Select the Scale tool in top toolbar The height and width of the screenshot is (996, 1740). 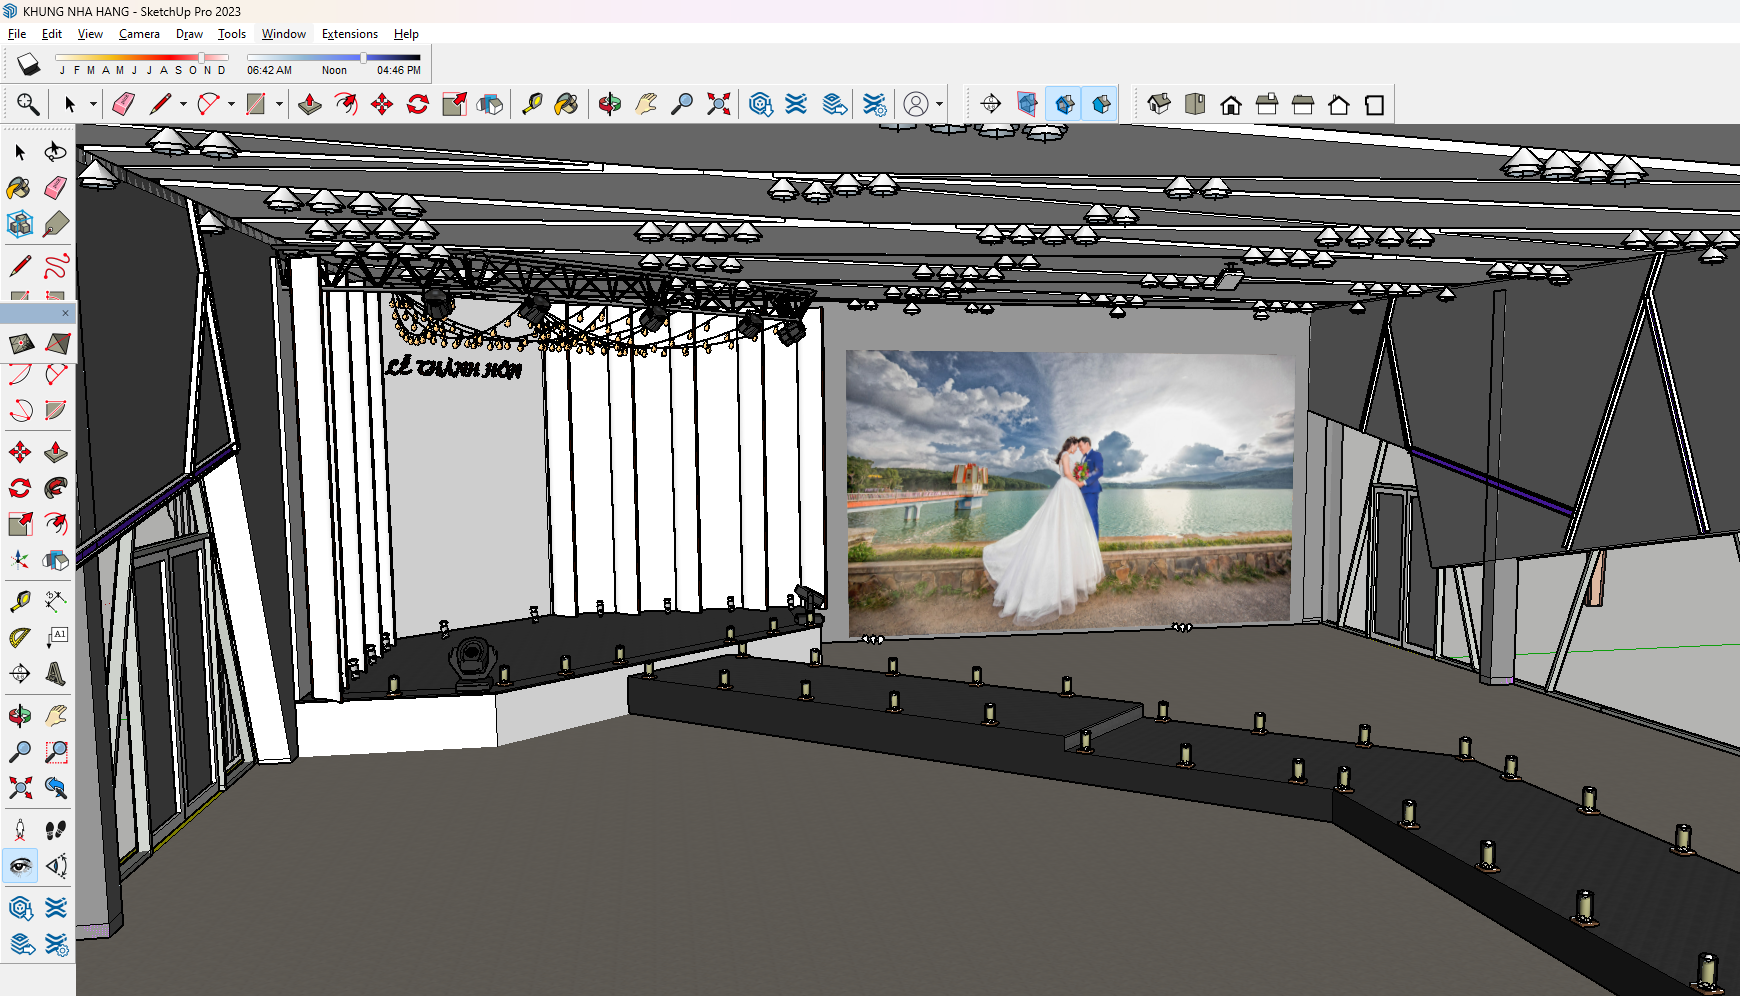coord(454,104)
